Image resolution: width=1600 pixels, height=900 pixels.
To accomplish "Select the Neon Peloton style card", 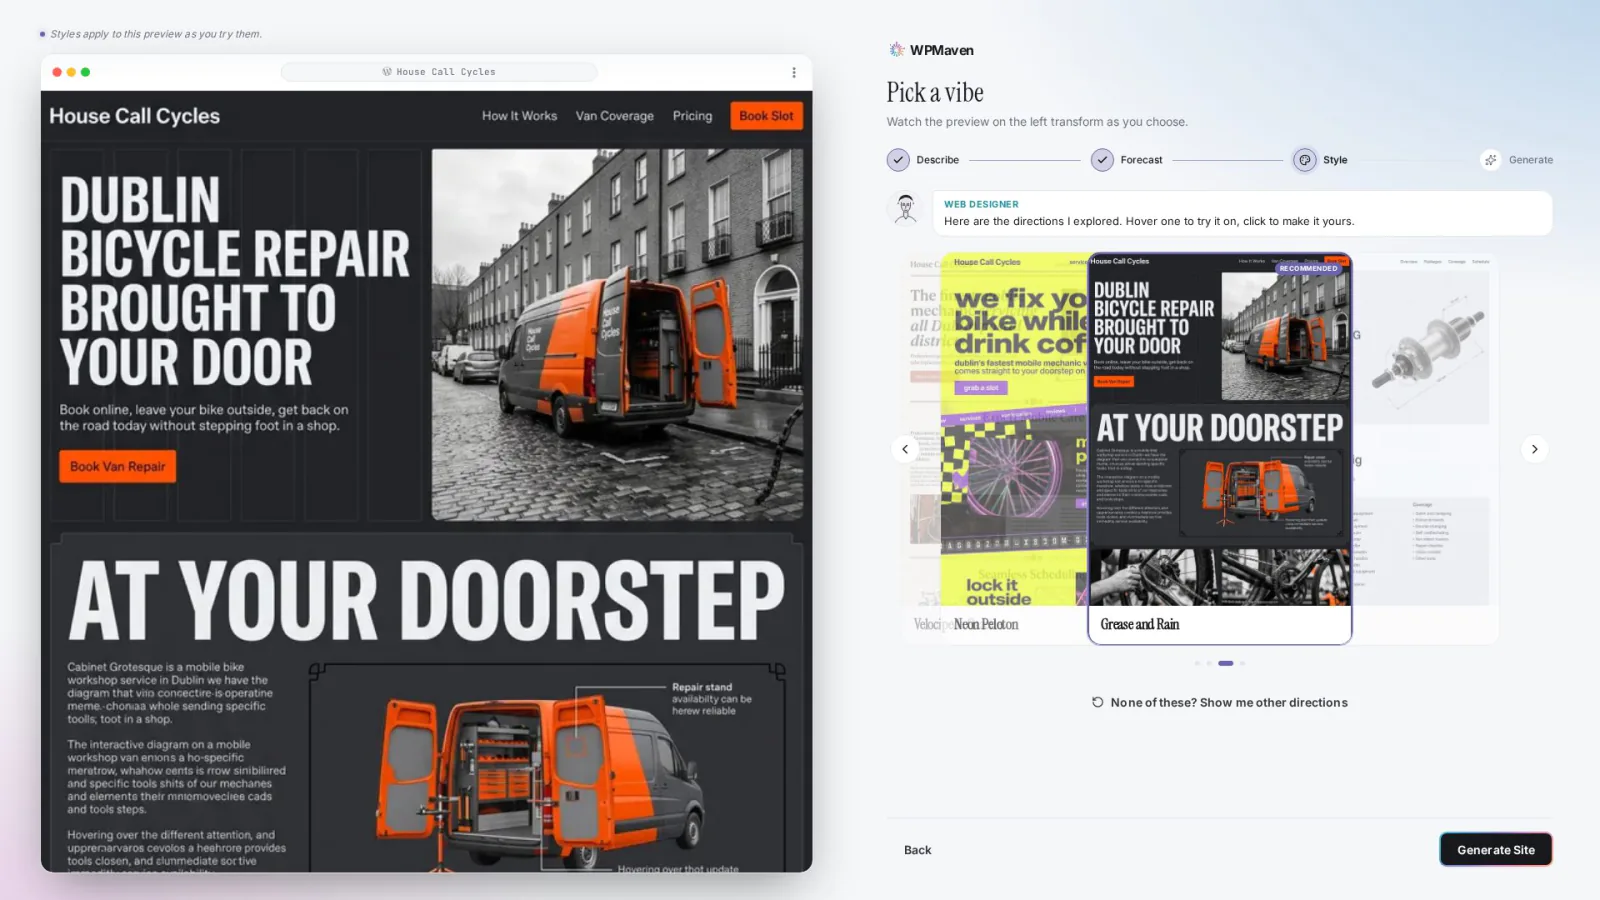I will click(x=1013, y=448).
